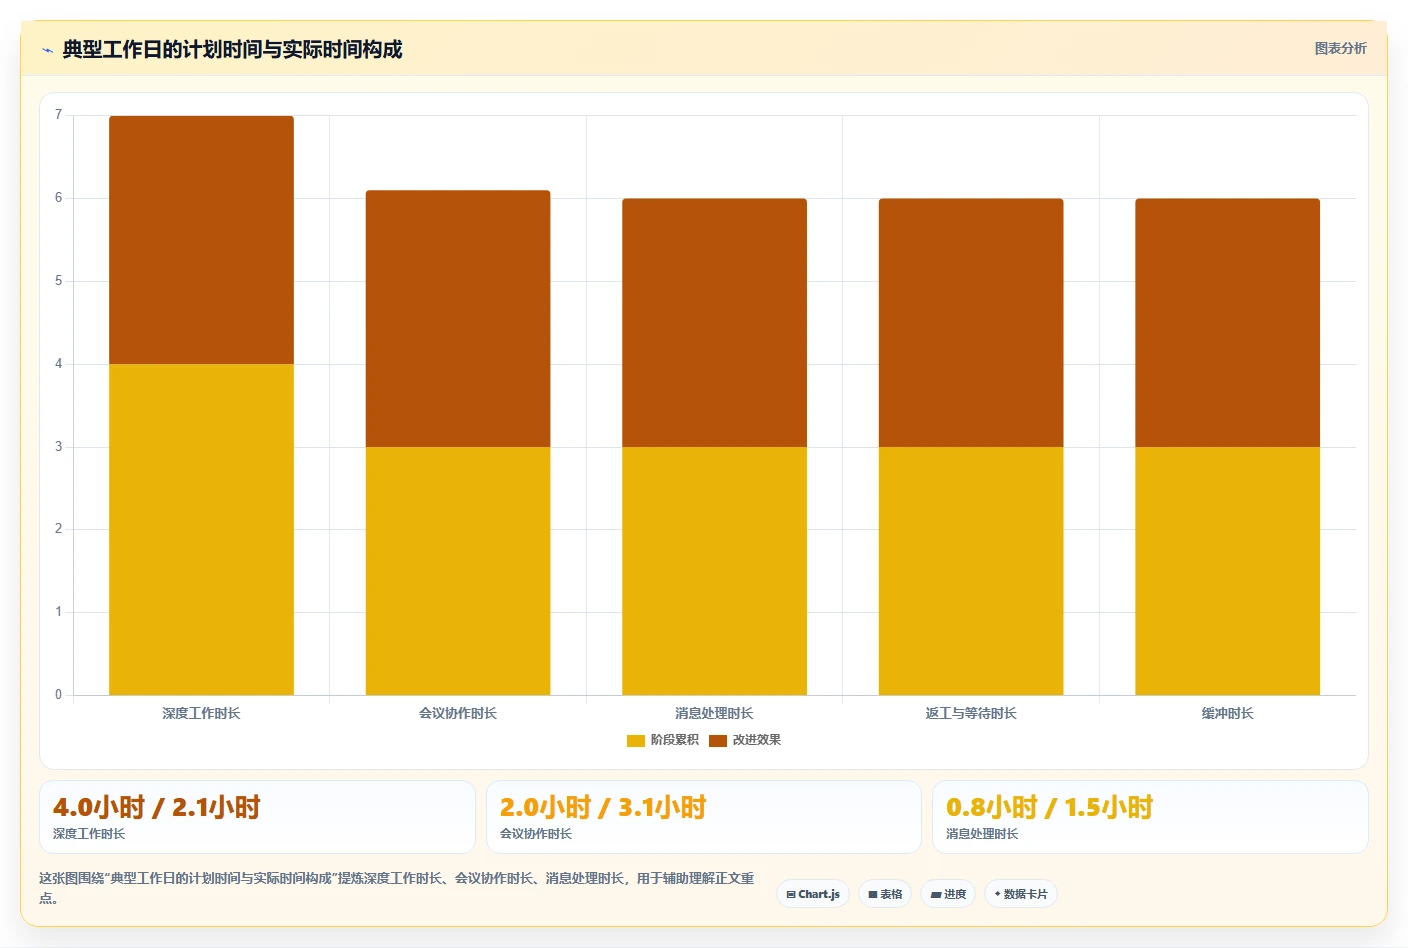Click the yellow segment of the 深度工作时长 bar
Image resolution: width=1408 pixels, height=948 pixels.
201,529
